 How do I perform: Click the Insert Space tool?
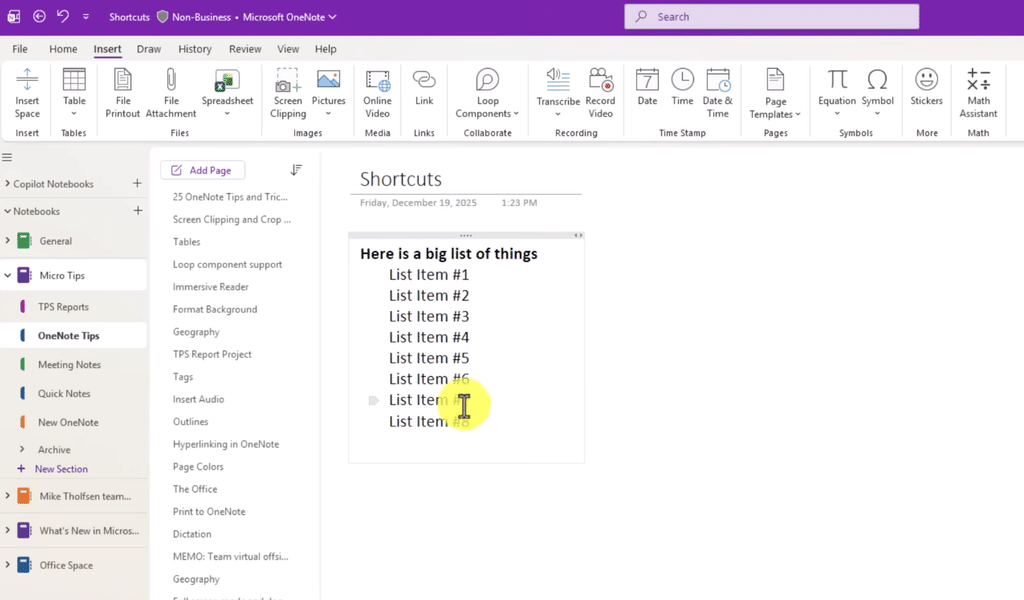point(27,93)
